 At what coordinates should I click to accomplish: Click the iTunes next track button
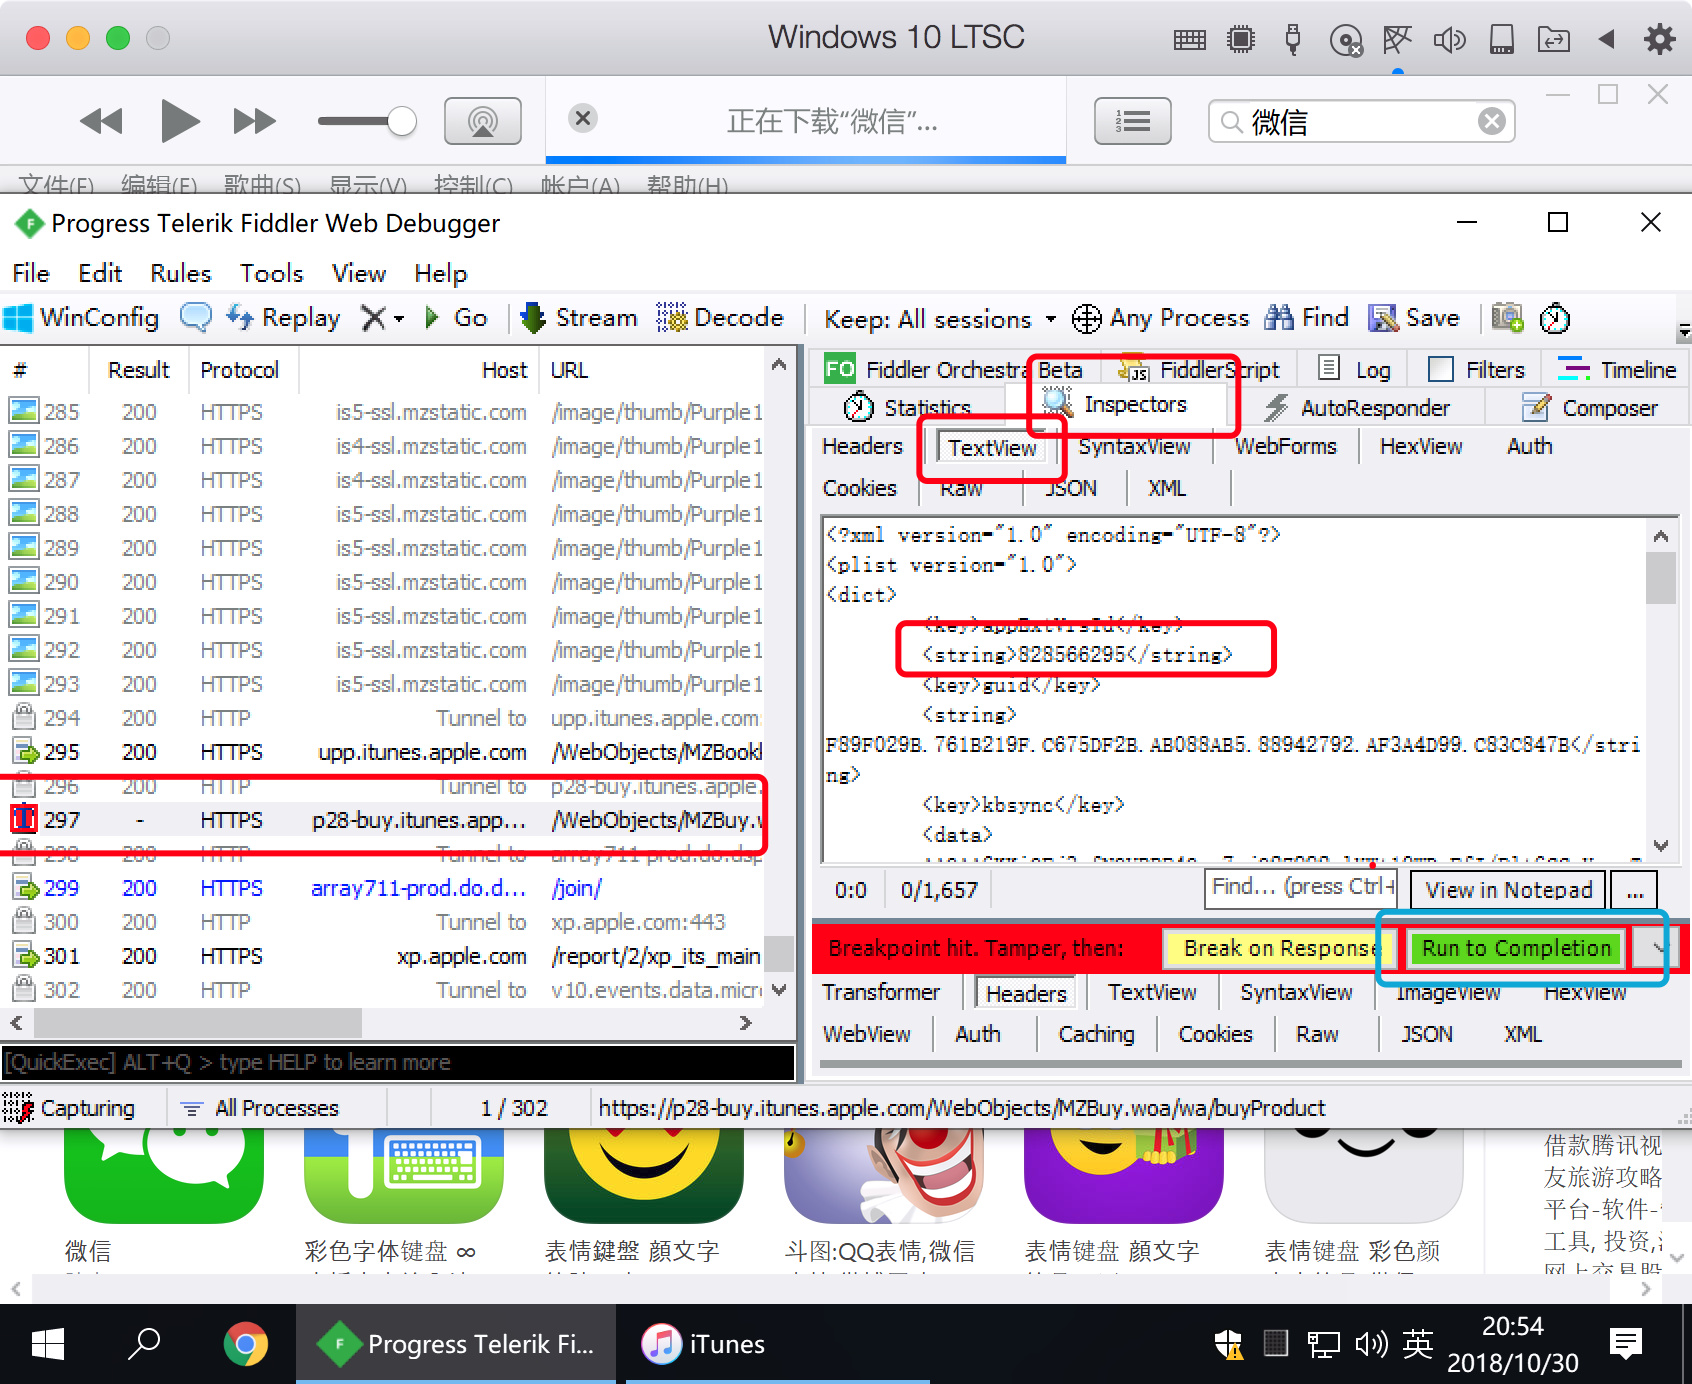coord(254,122)
